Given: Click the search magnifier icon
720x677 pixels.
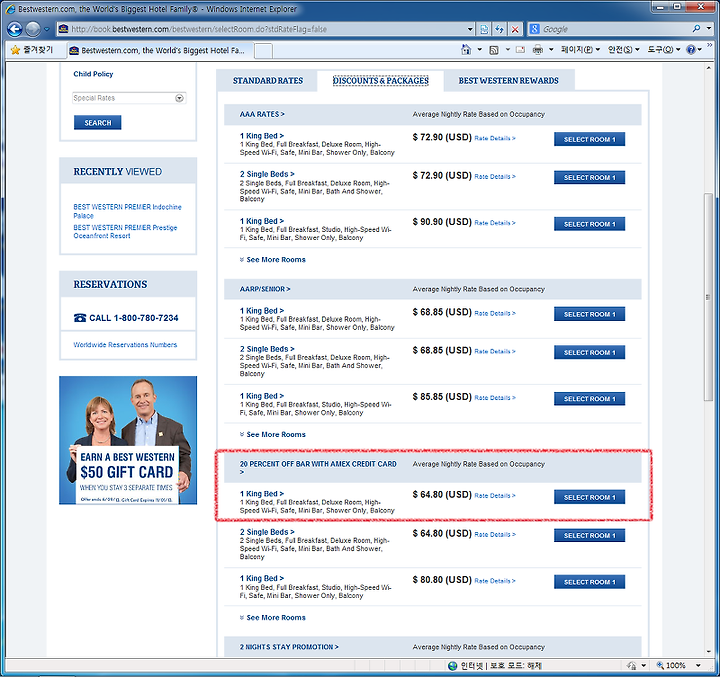Looking at the screenshot, I should point(697,28).
